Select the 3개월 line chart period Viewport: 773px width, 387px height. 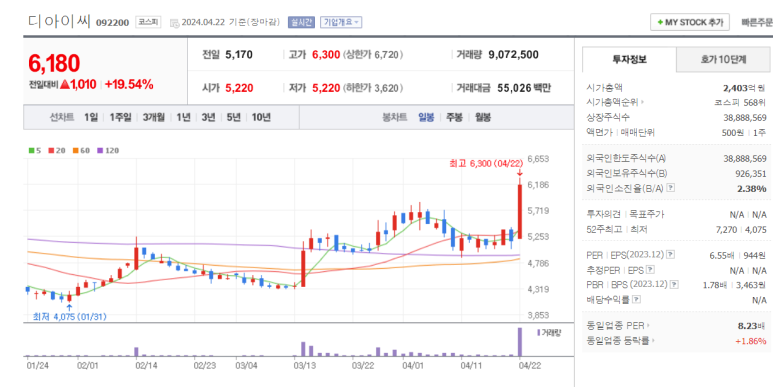(154, 117)
